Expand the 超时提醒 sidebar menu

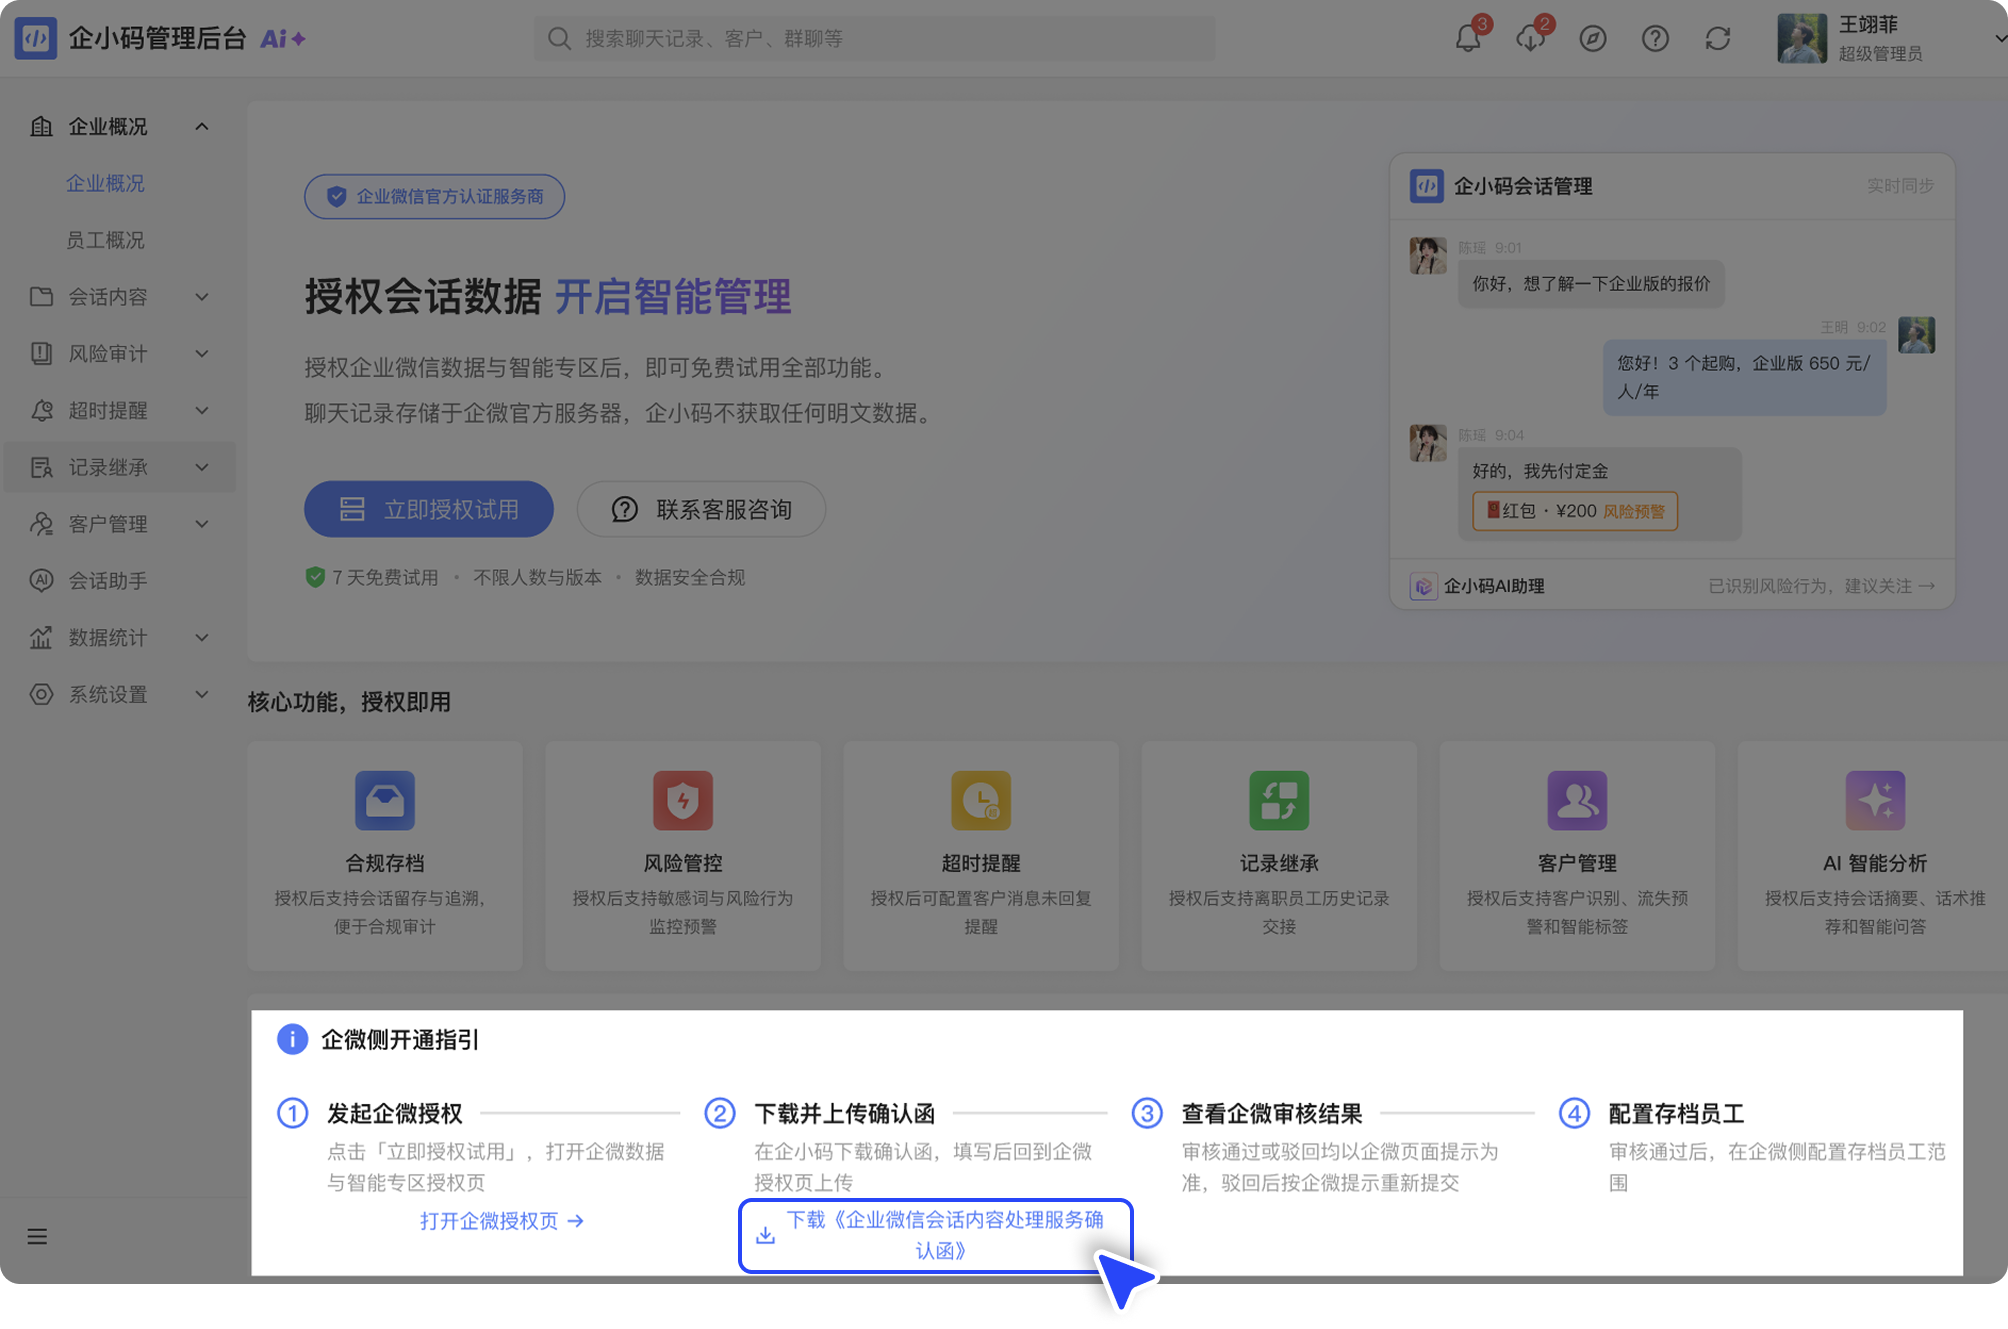[202, 411]
